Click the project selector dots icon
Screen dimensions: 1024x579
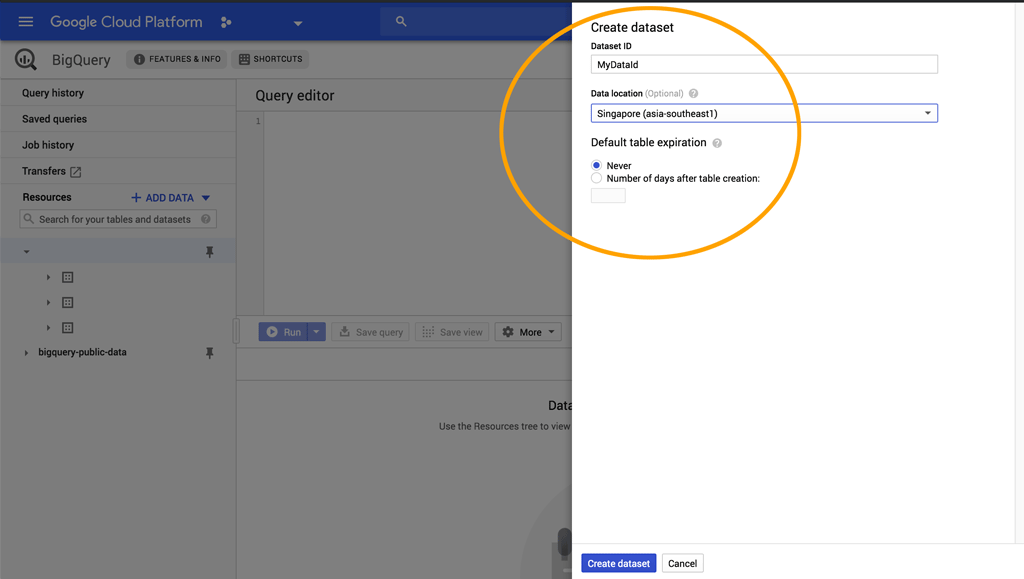226,22
